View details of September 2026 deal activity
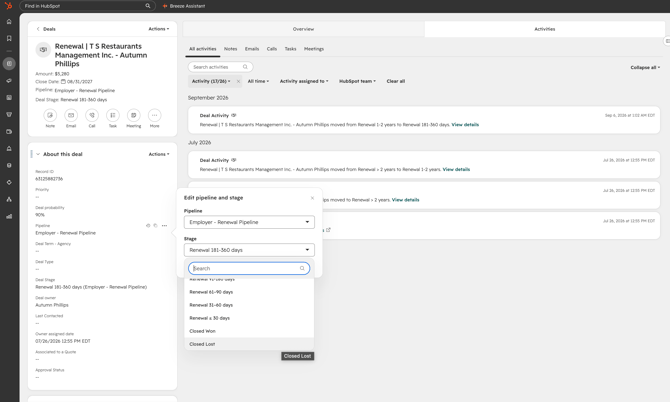Viewport: 670px width, 402px height. coord(465,125)
